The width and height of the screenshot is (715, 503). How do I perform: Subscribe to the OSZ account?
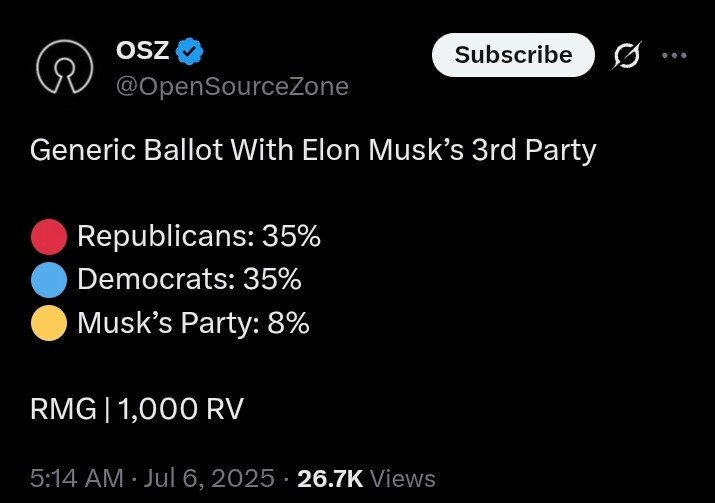(x=513, y=55)
